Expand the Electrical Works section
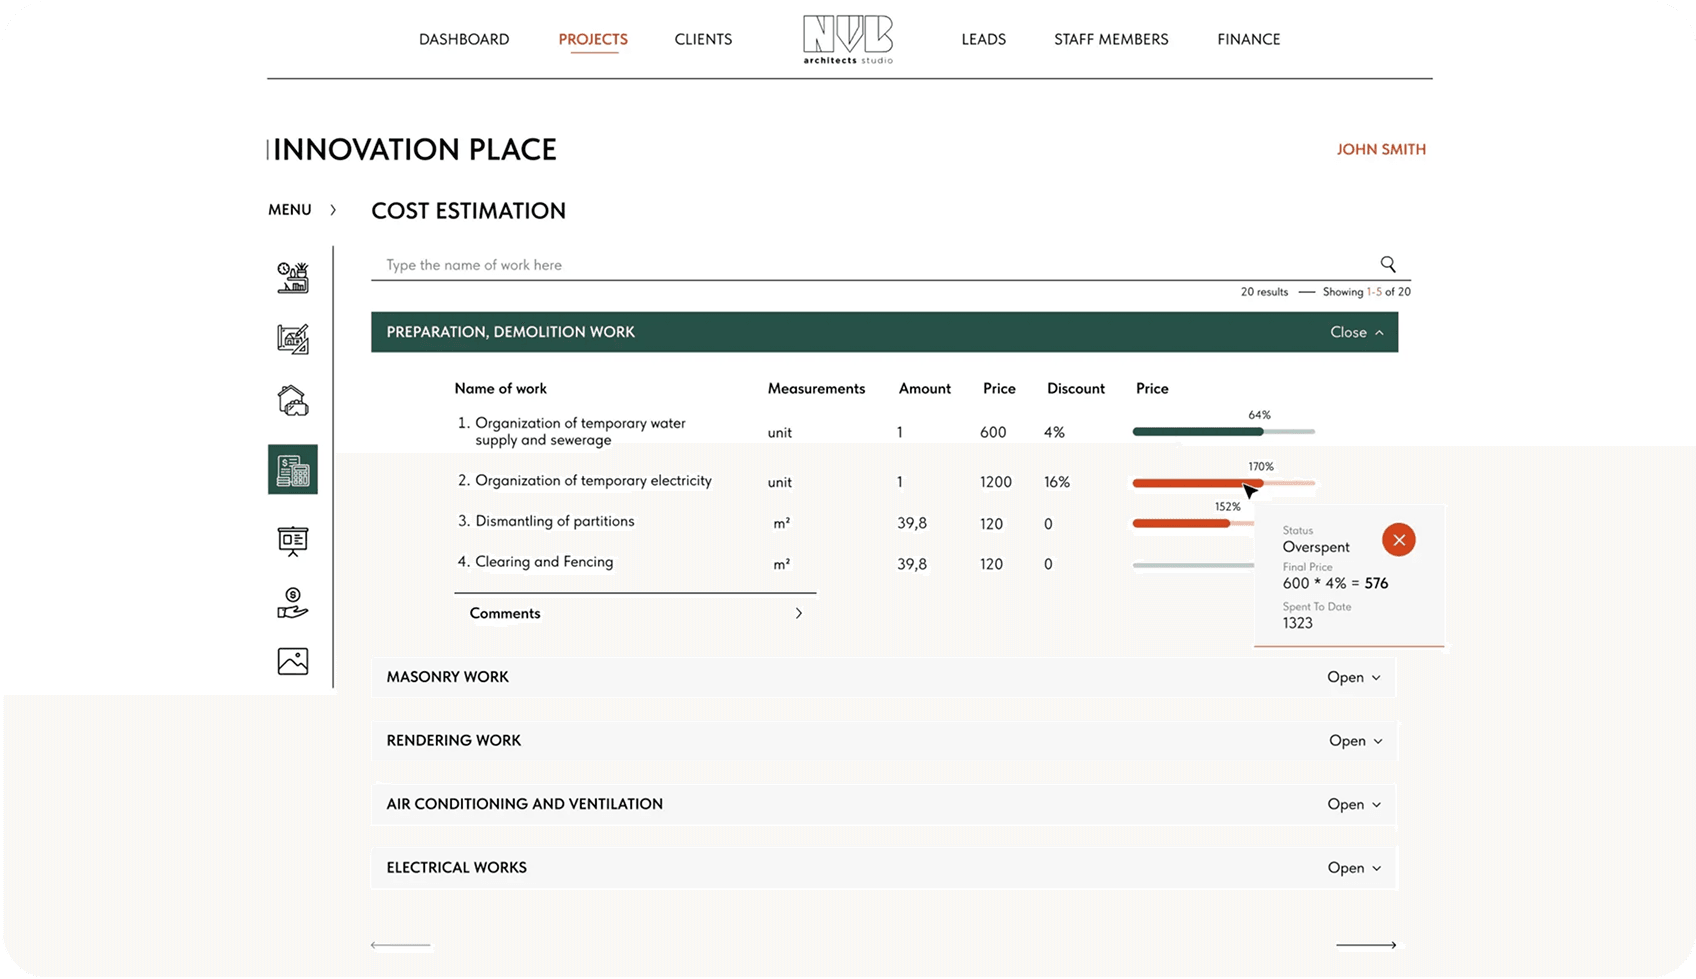 click(x=1353, y=868)
